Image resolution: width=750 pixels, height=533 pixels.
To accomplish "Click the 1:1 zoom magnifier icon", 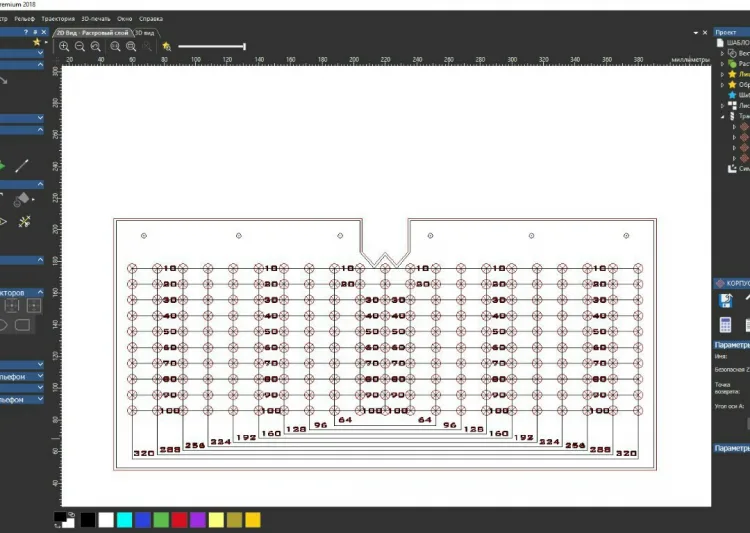I will 115,46.
